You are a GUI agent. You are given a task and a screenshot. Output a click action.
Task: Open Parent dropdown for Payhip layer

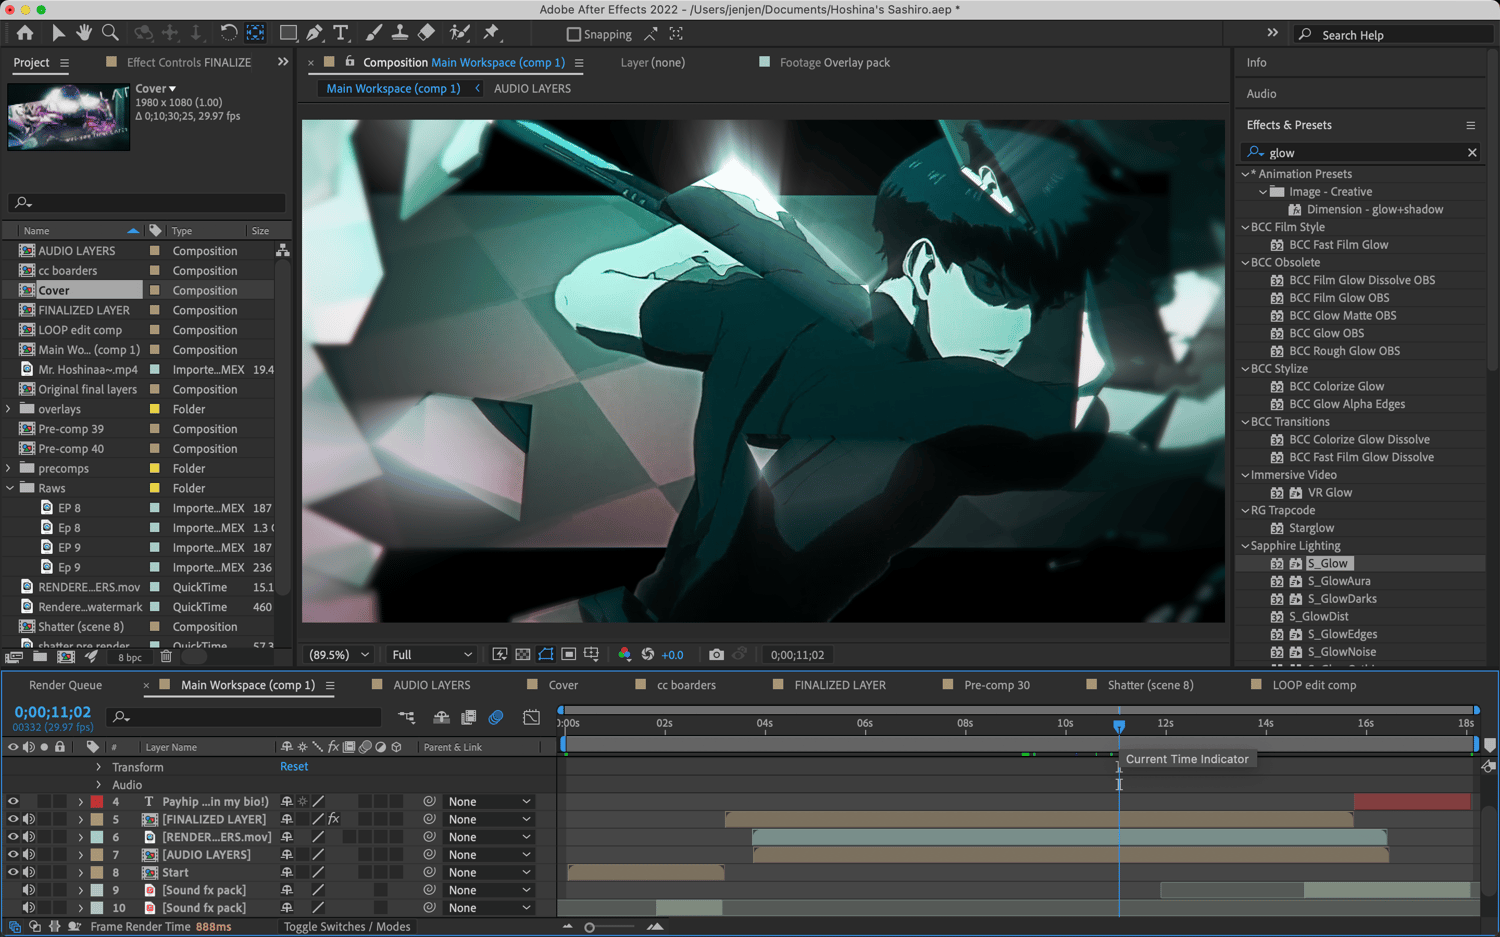489,802
